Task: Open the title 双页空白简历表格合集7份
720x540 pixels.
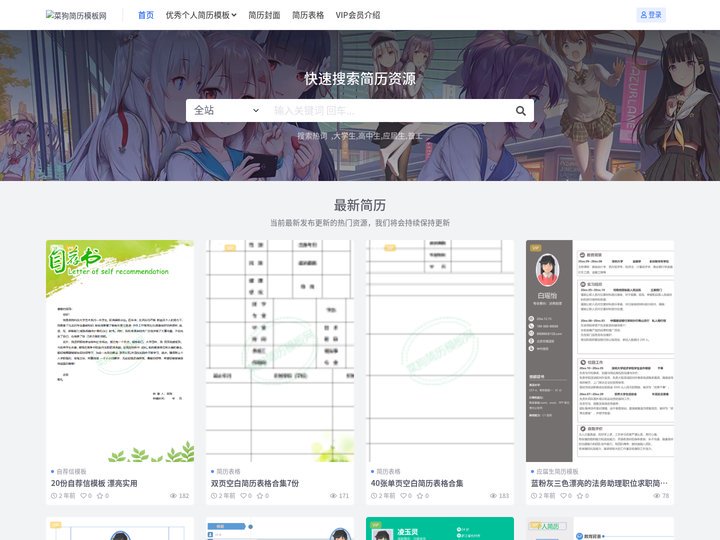Action: 255,484
